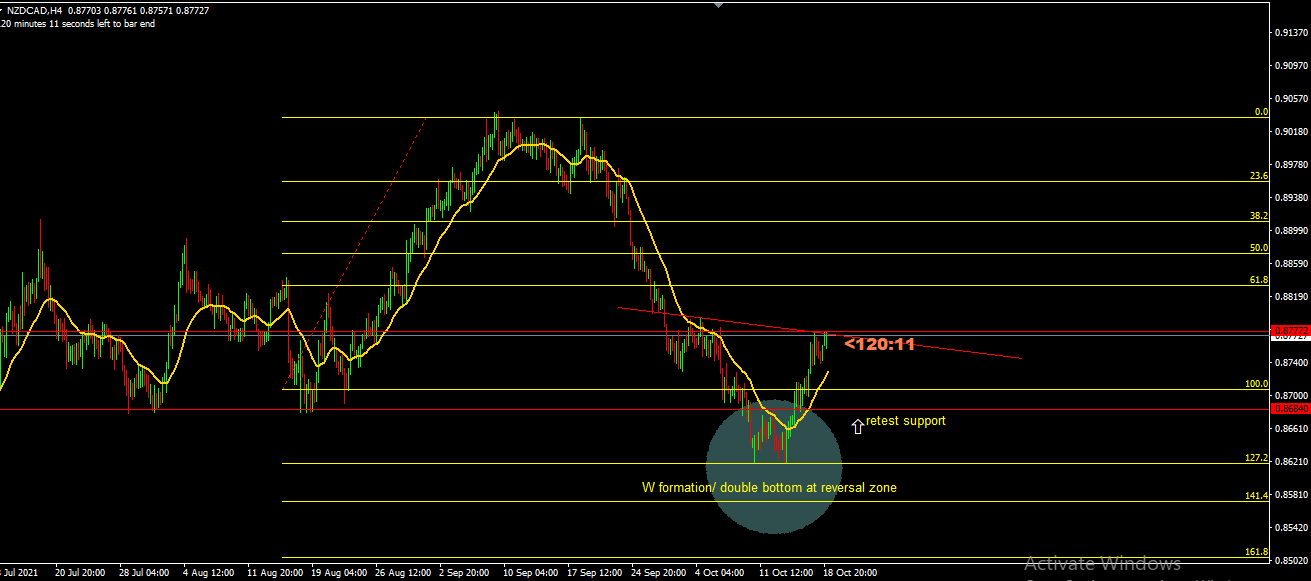The image size is (1311, 581).
Task: Select the Fibonacci 0.0 level label
Action: tap(1261, 112)
